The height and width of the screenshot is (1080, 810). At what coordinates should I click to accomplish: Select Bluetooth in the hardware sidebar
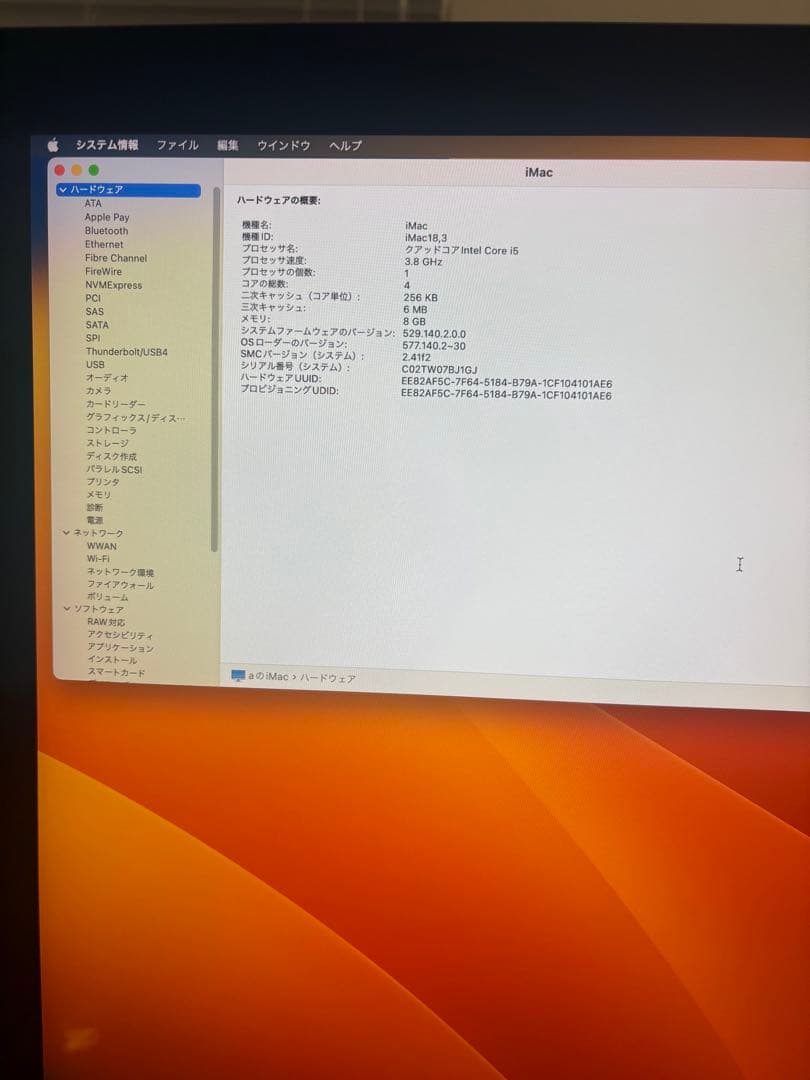pos(106,230)
